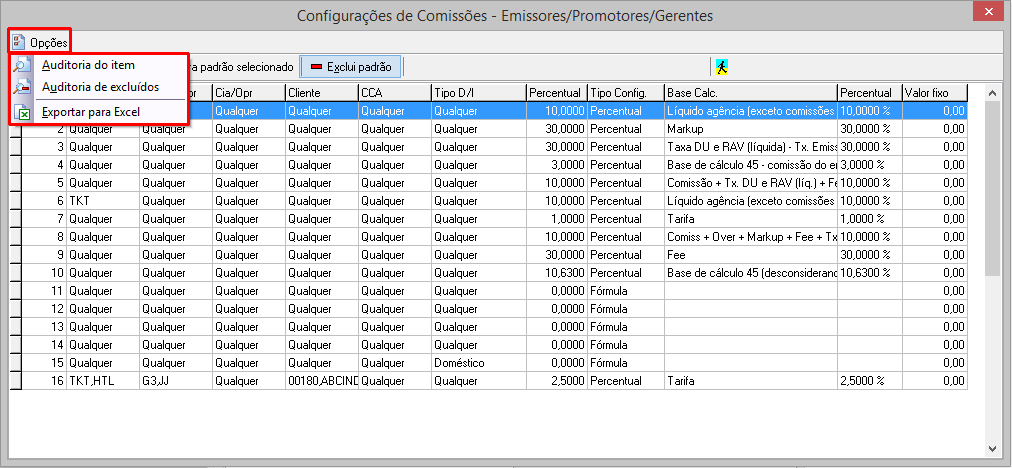Click the row selector for row 9
This screenshot has width=1012, height=468.
click(x=15, y=255)
